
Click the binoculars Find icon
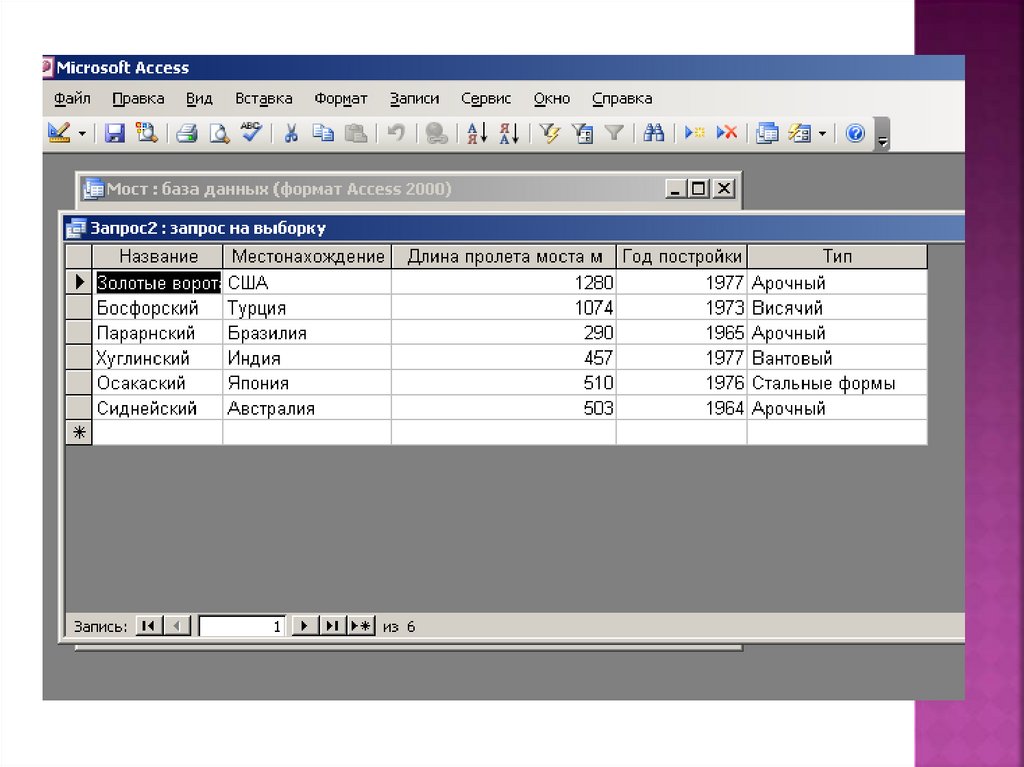[x=654, y=133]
